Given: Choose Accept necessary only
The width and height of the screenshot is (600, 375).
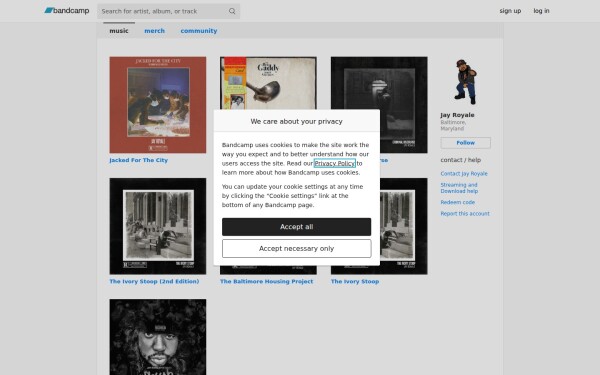Looking at the screenshot, I should [296, 248].
